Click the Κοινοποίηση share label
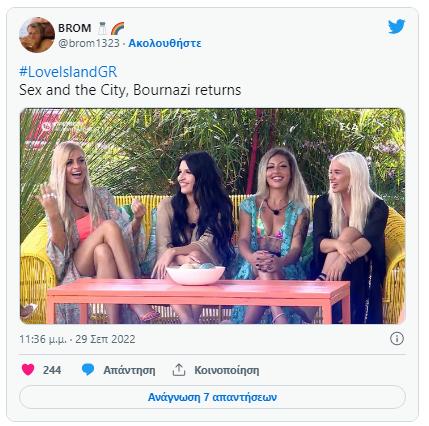This screenshot has height=426, width=429. click(227, 370)
